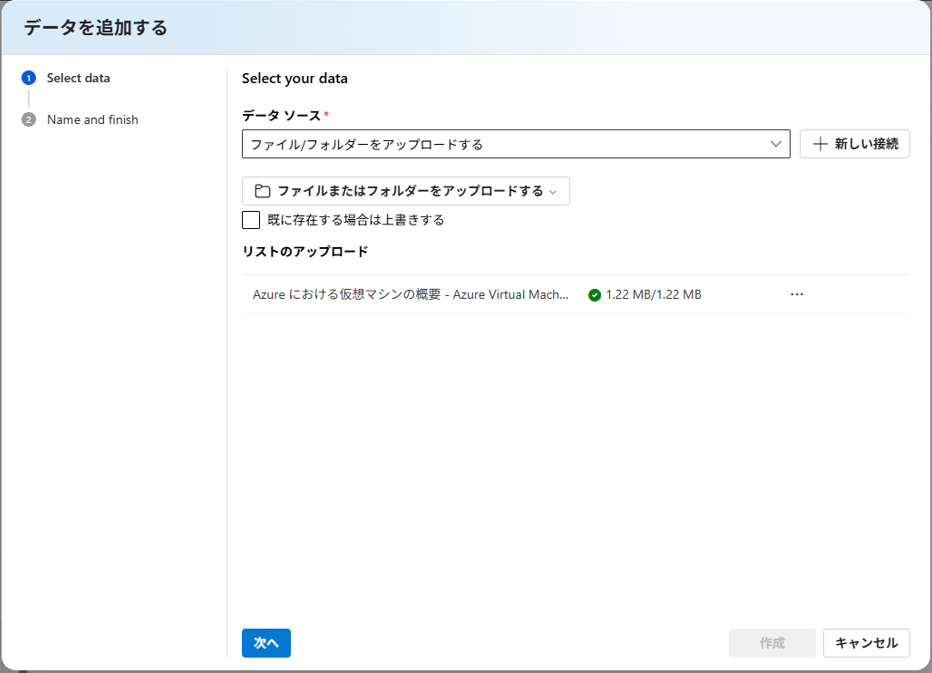The image size is (932, 673).
Task: Switch to the Name and finish step
Action: [x=92, y=120]
